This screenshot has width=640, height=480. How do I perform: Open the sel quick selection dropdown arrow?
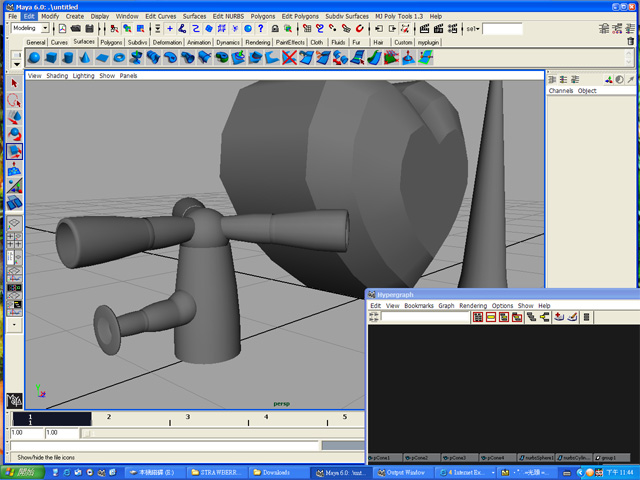[478, 29]
